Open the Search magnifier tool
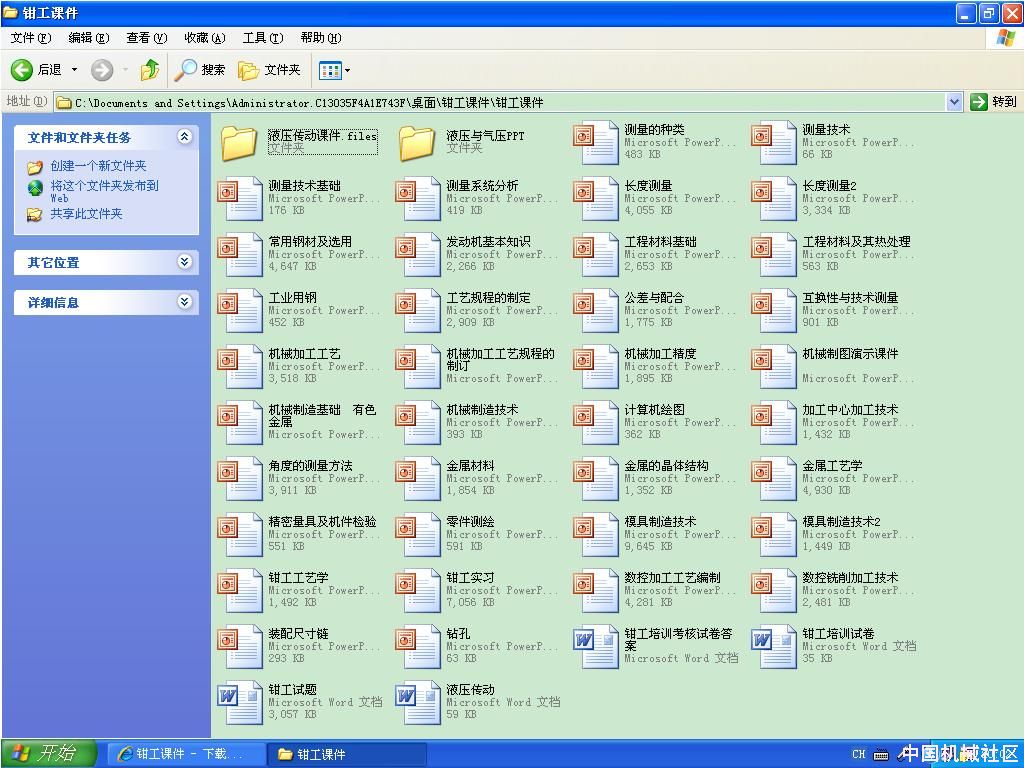The image size is (1024, 768). 187,70
